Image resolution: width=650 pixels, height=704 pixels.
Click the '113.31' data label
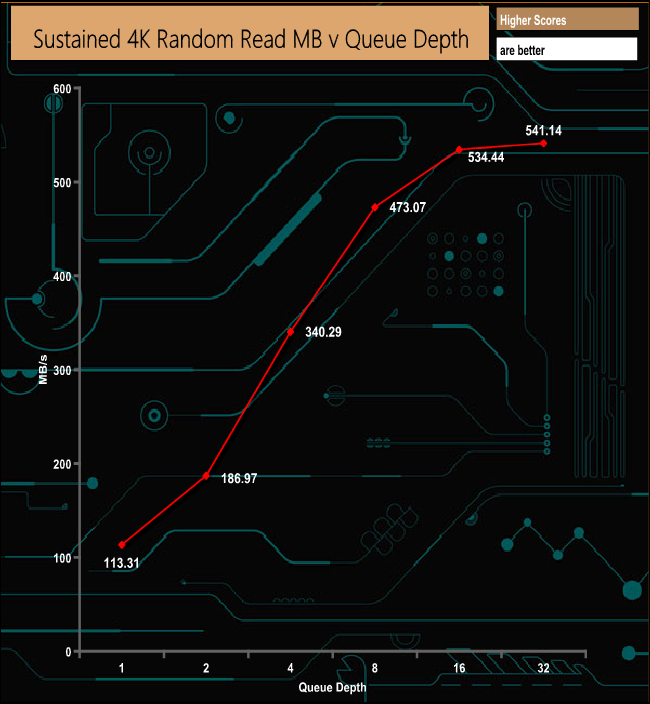(x=121, y=563)
